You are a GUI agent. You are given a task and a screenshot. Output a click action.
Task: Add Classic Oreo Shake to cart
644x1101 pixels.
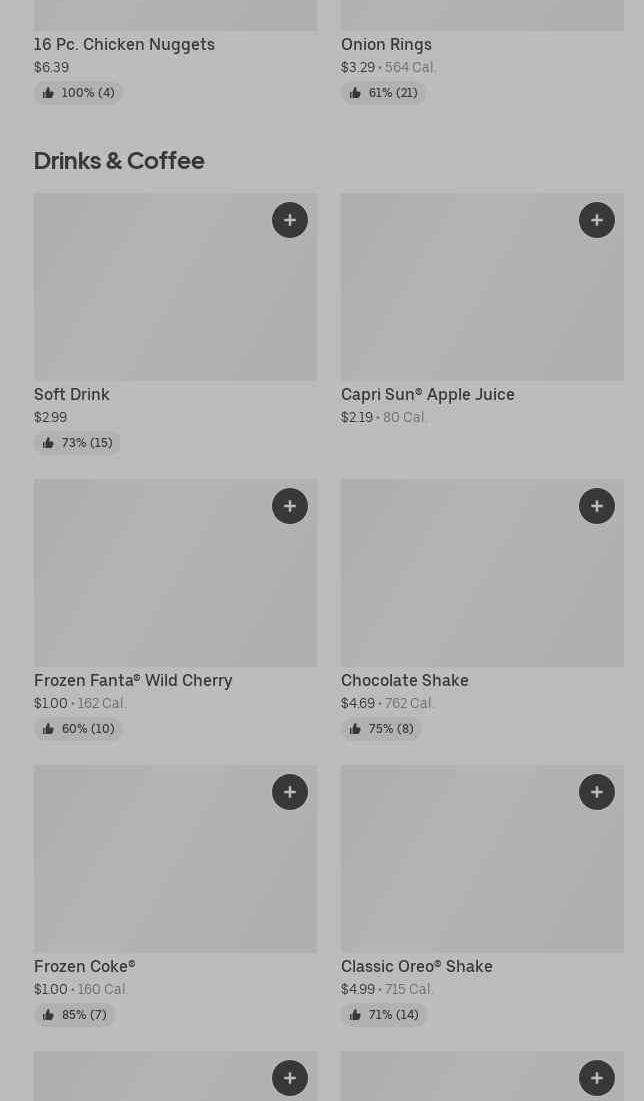tap(597, 792)
